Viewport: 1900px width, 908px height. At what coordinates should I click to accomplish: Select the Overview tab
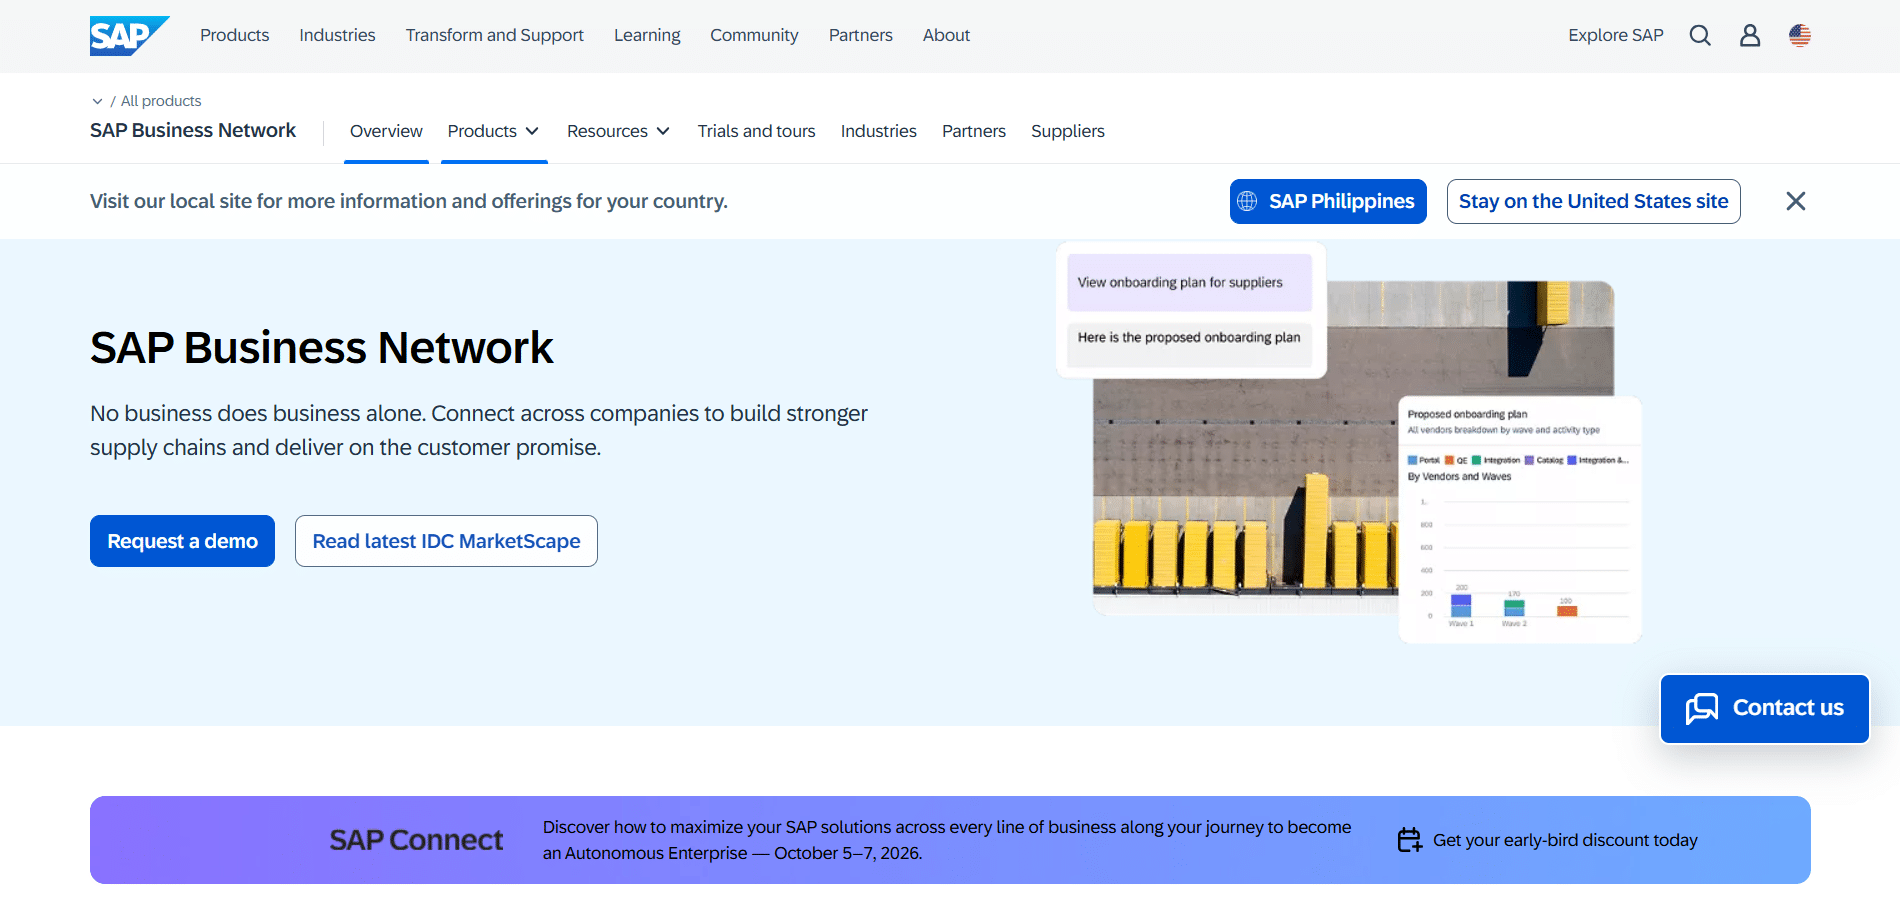pyautogui.click(x=386, y=131)
